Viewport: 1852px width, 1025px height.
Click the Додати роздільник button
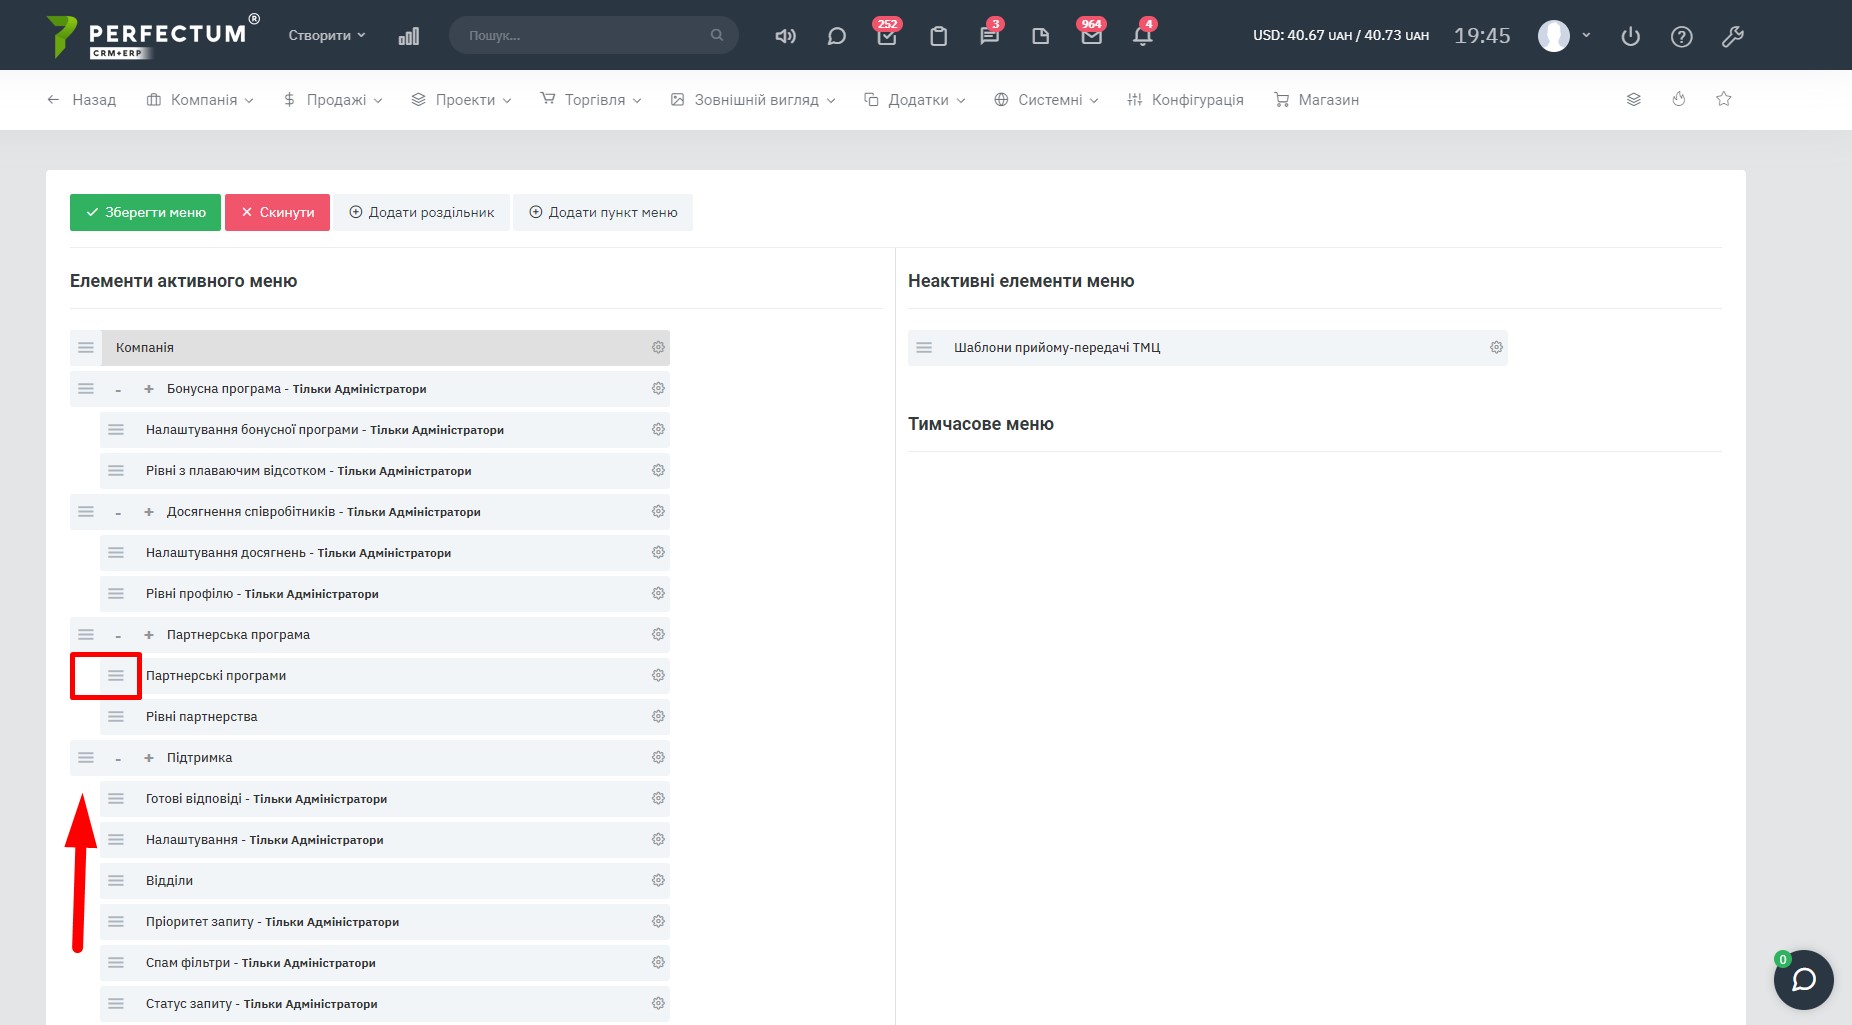(x=421, y=212)
